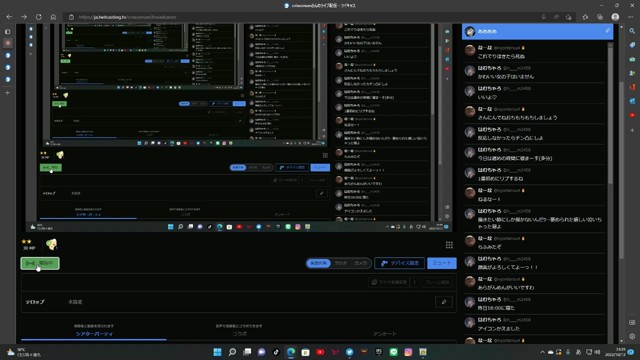
Task: Open デバイス設定 device settings
Action: (x=400, y=263)
